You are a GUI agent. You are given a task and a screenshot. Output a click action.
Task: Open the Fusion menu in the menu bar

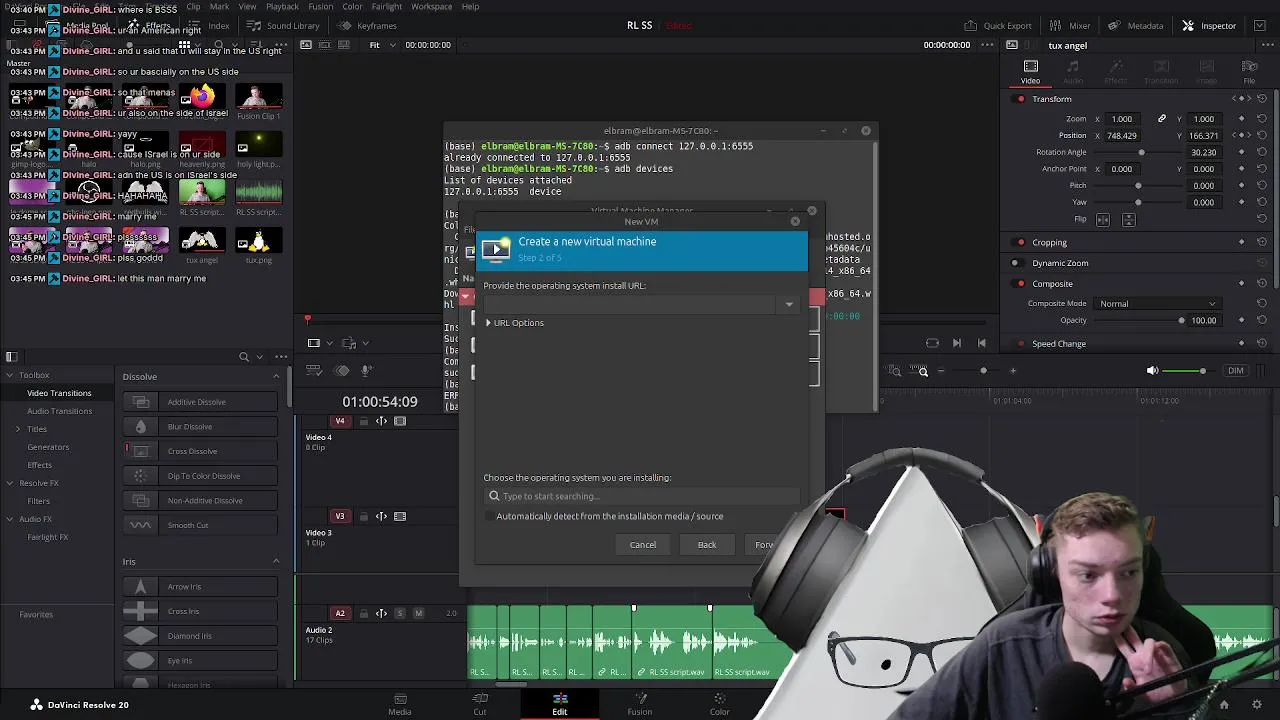(x=320, y=7)
